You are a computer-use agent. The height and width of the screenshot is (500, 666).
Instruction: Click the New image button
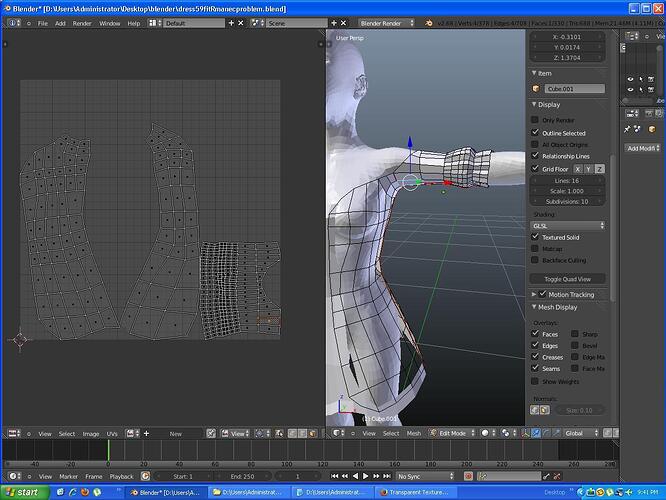tap(176, 434)
